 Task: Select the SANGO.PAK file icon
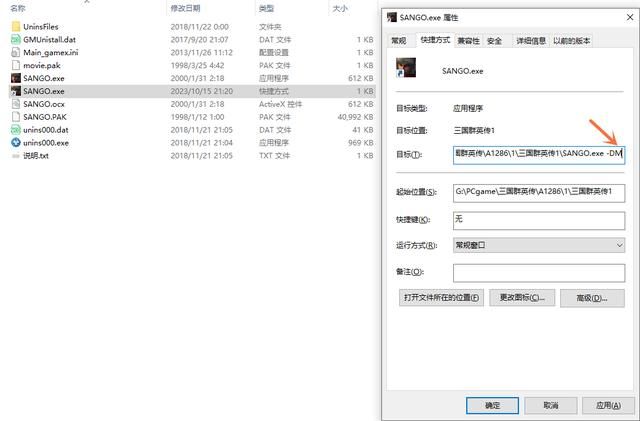[15, 117]
